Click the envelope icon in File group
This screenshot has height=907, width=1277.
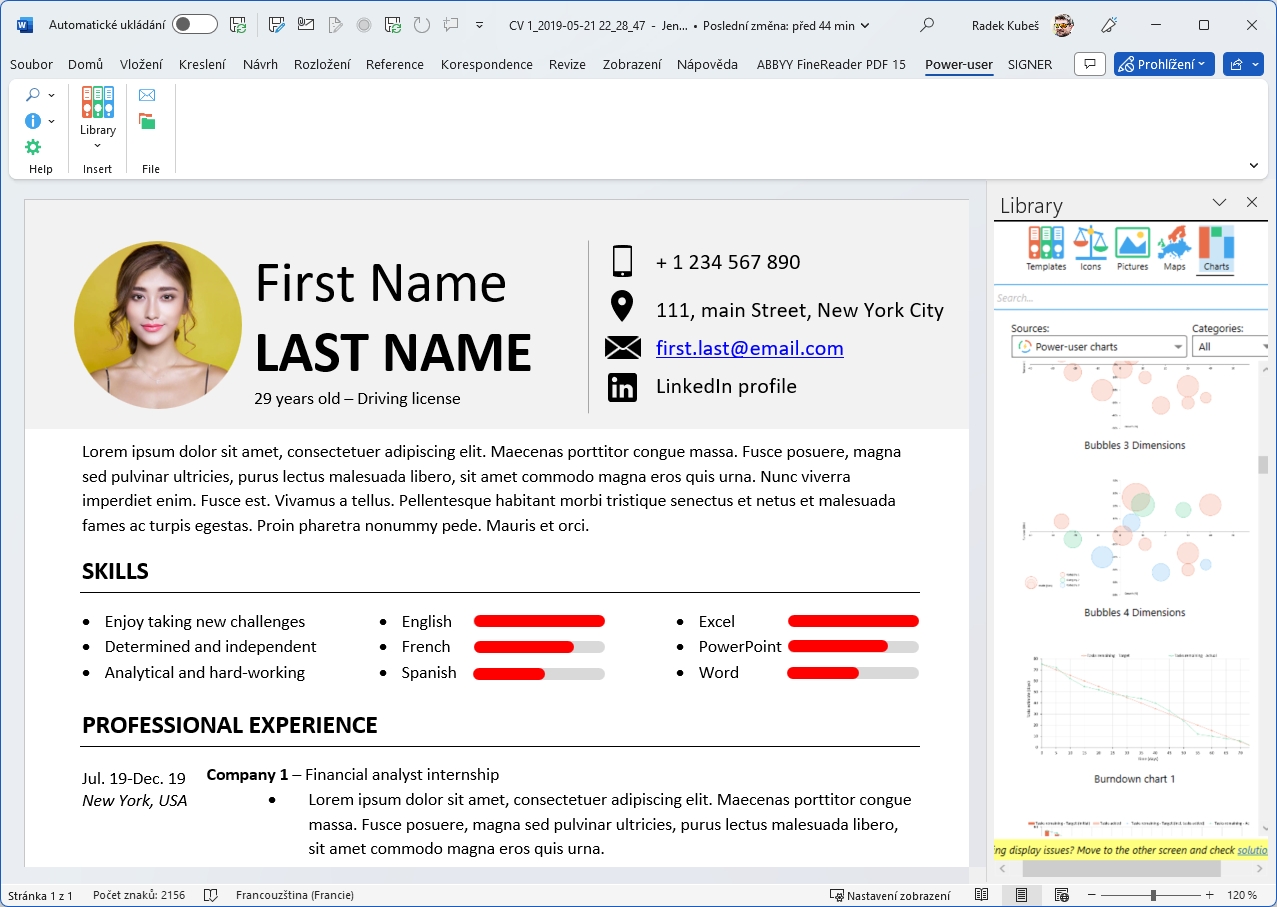[147, 95]
